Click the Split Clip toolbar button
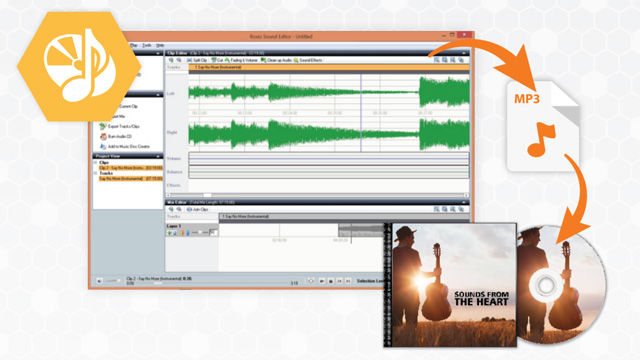The image size is (640, 360). (x=197, y=60)
